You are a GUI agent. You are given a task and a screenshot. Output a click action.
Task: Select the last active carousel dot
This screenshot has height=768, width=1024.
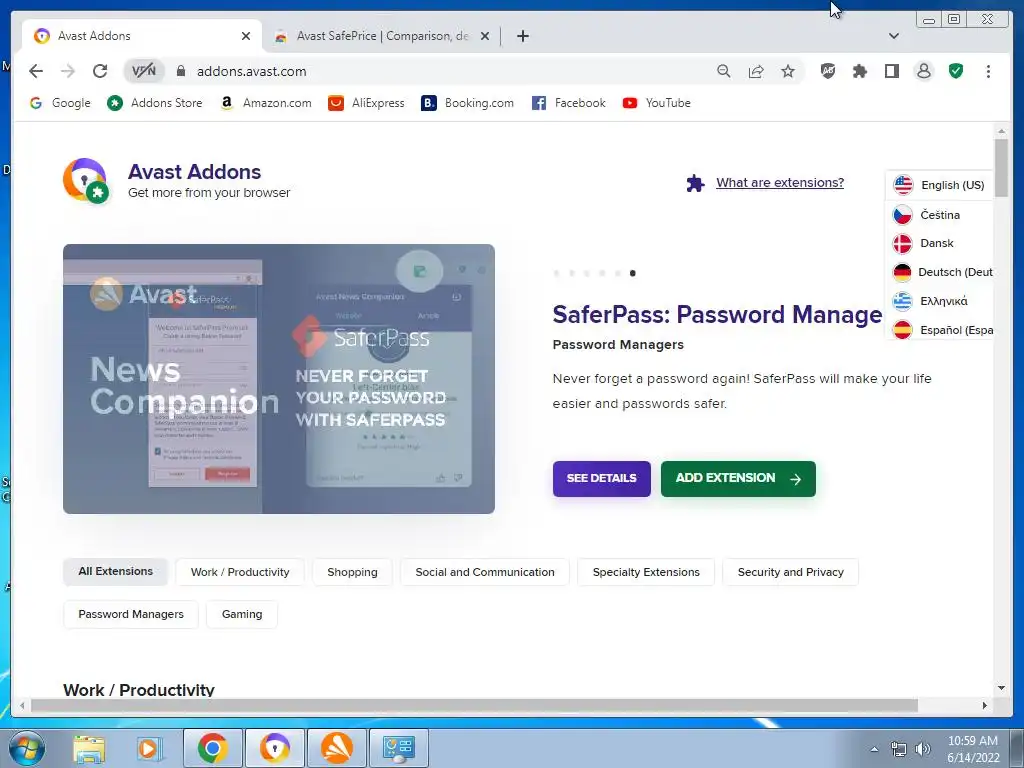pyautogui.click(x=632, y=273)
